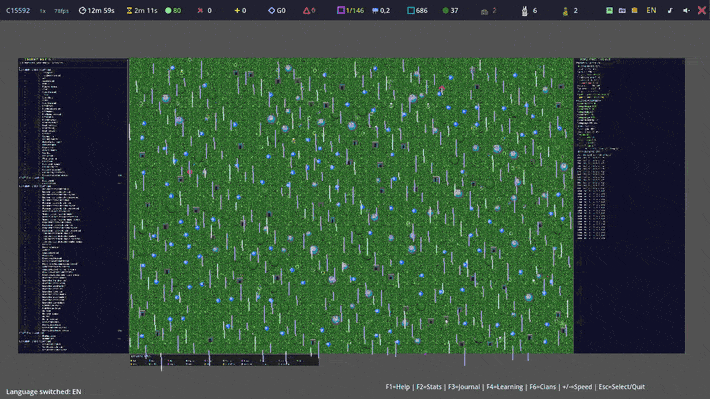
Task: Click the purple square icon showing 1/146
Action: pos(341,10)
